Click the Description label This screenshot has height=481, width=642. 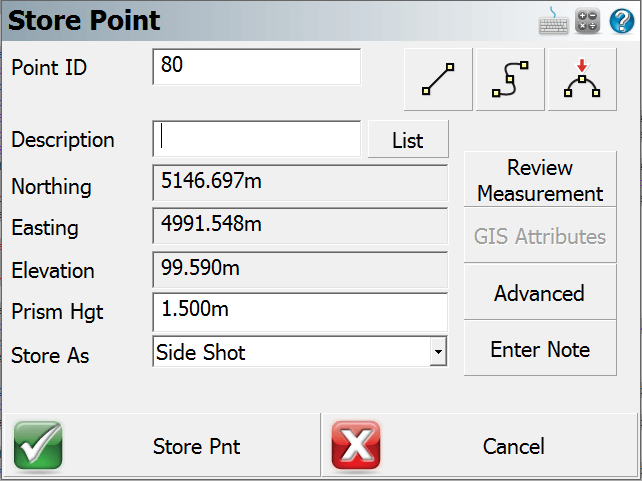pyautogui.click(x=63, y=140)
